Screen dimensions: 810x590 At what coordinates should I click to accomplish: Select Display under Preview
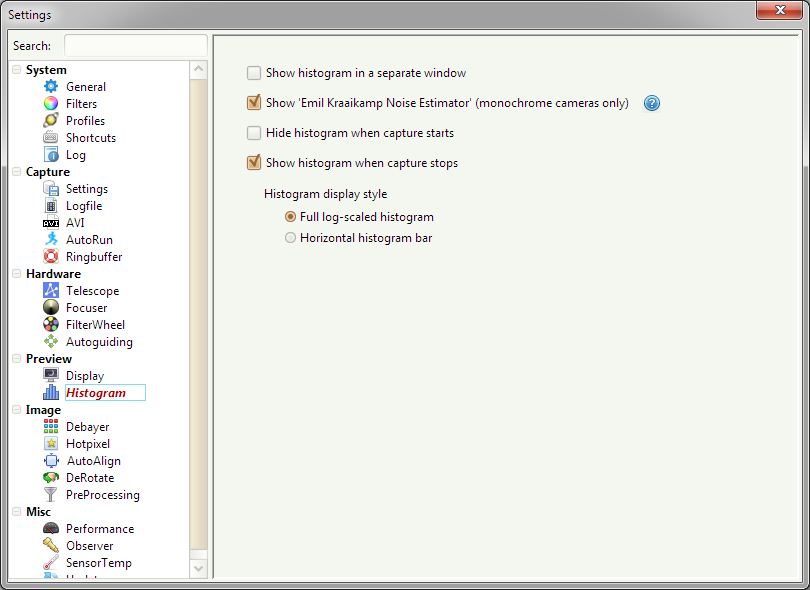point(85,376)
